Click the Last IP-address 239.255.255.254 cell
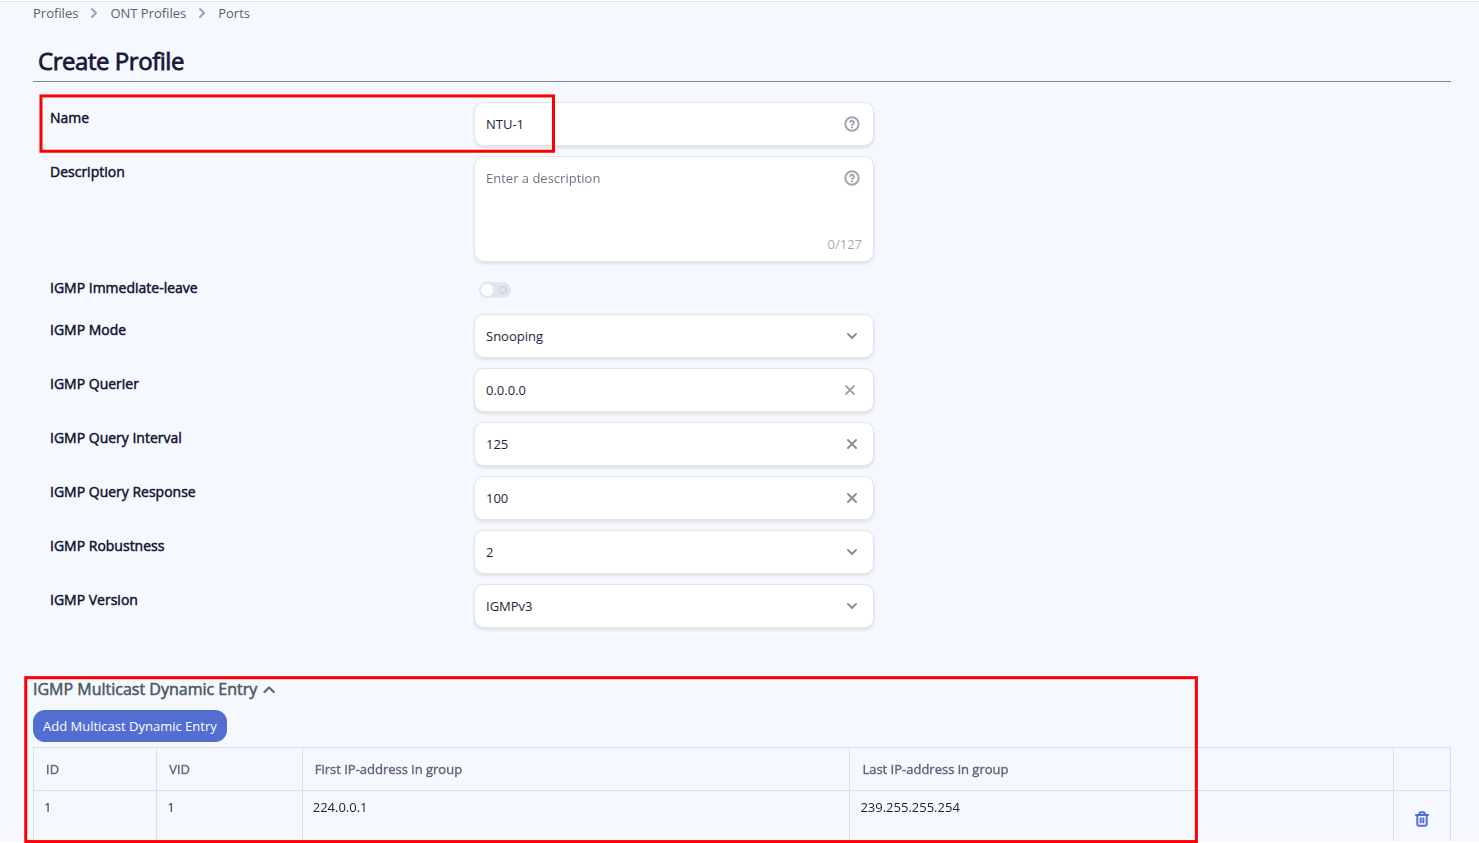Image resolution: width=1479 pixels, height=843 pixels. pos(910,808)
